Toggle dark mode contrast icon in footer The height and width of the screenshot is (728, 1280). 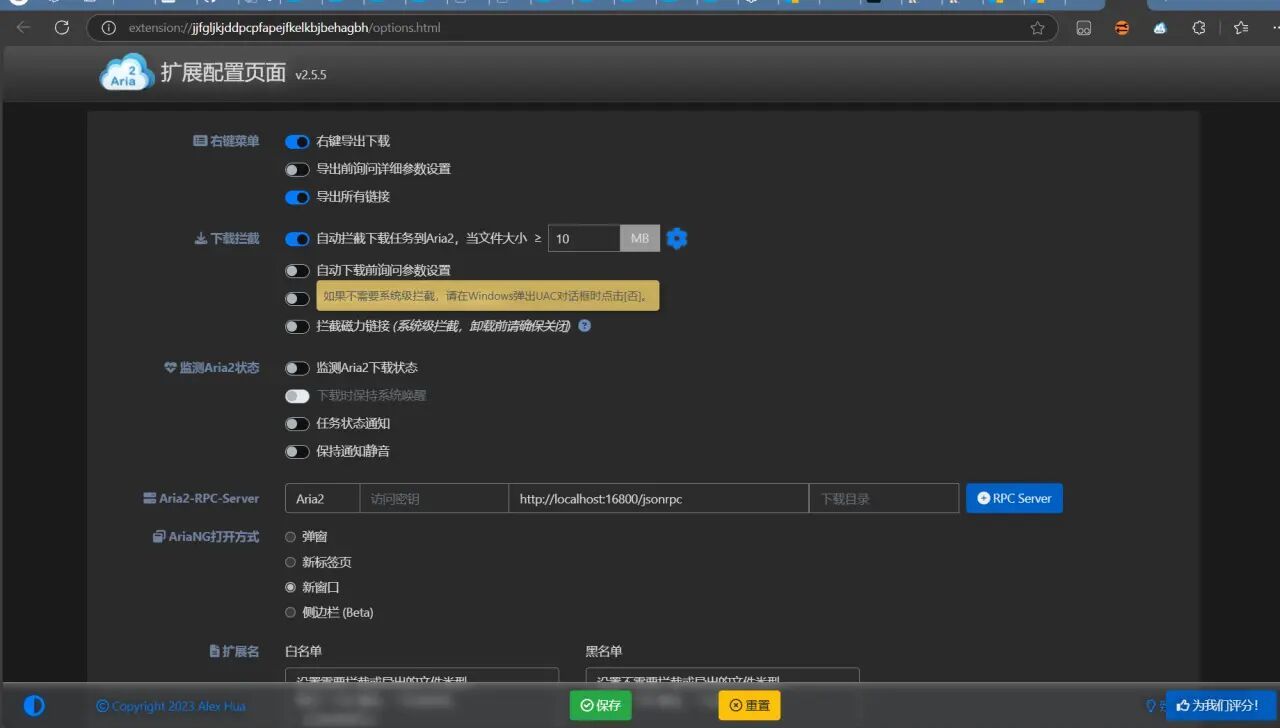pyautogui.click(x=34, y=706)
